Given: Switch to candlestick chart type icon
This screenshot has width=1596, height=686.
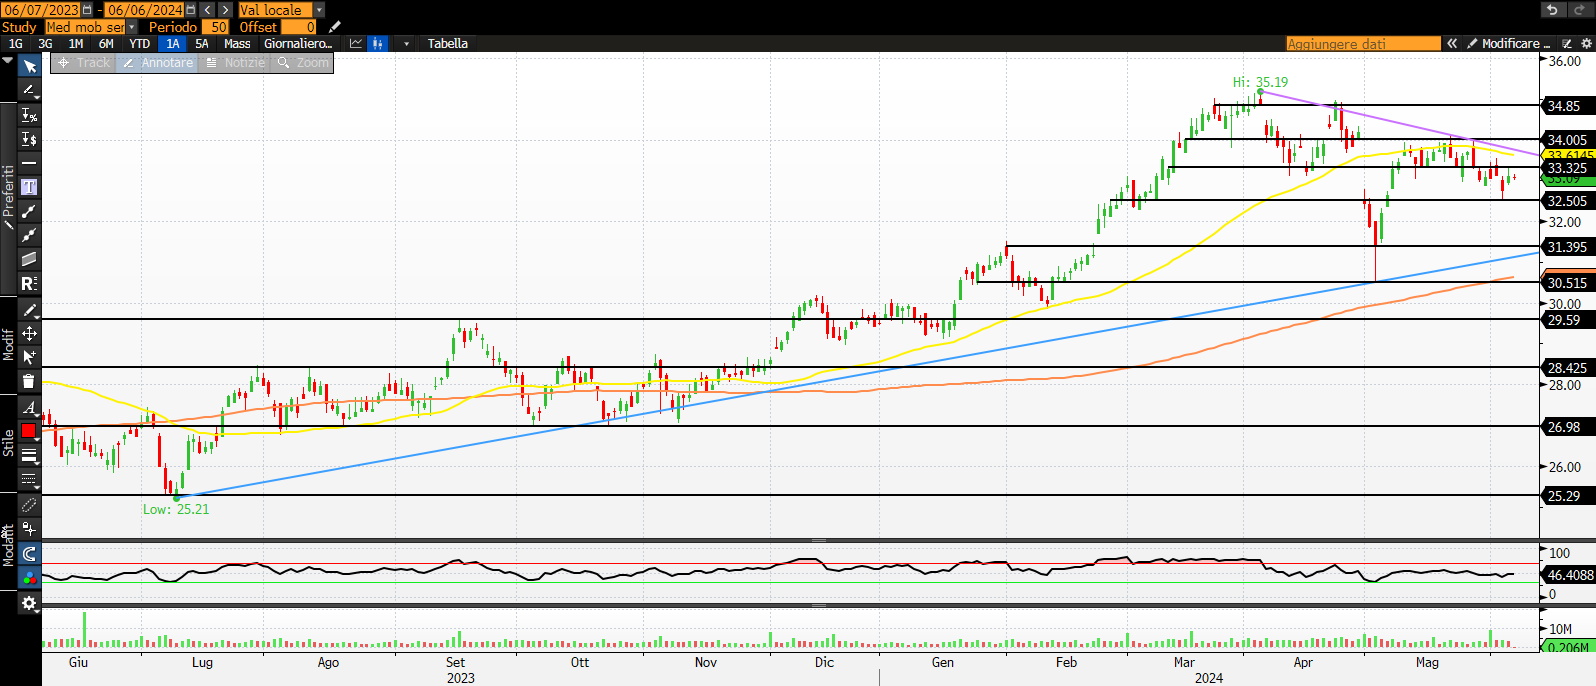Looking at the screenshot, I should tap(378, 44).
